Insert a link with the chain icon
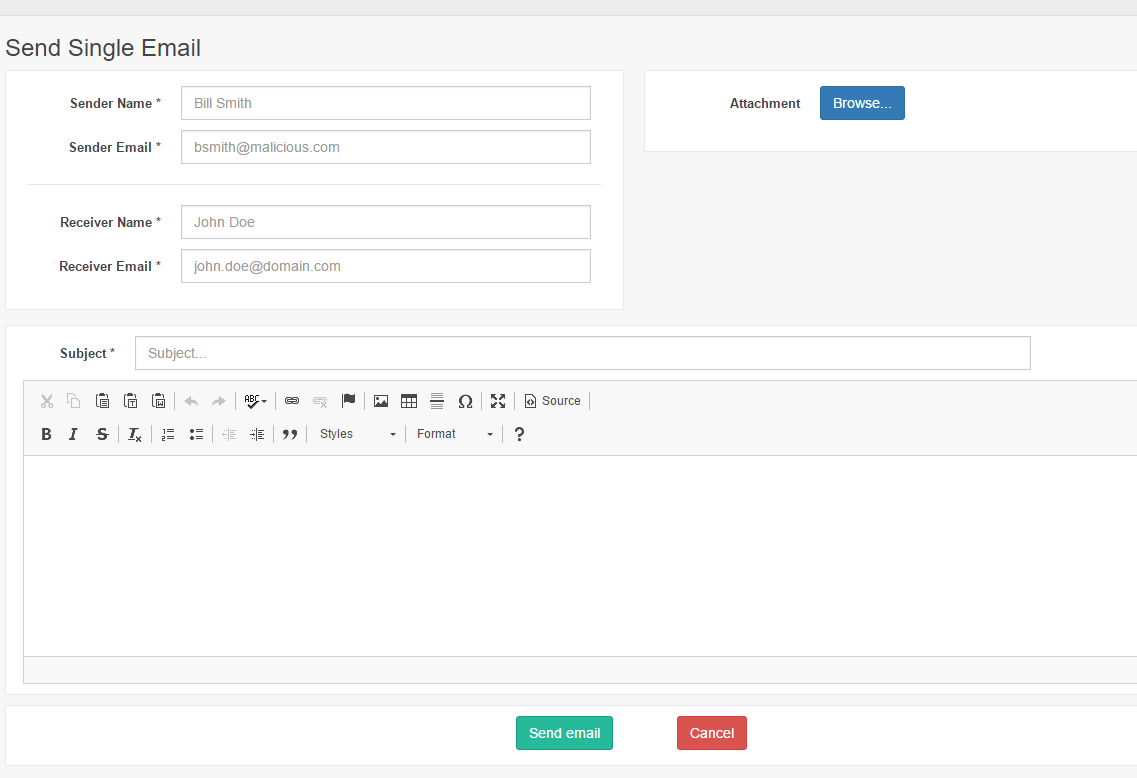1137x778 pixels. click(292, 401)
